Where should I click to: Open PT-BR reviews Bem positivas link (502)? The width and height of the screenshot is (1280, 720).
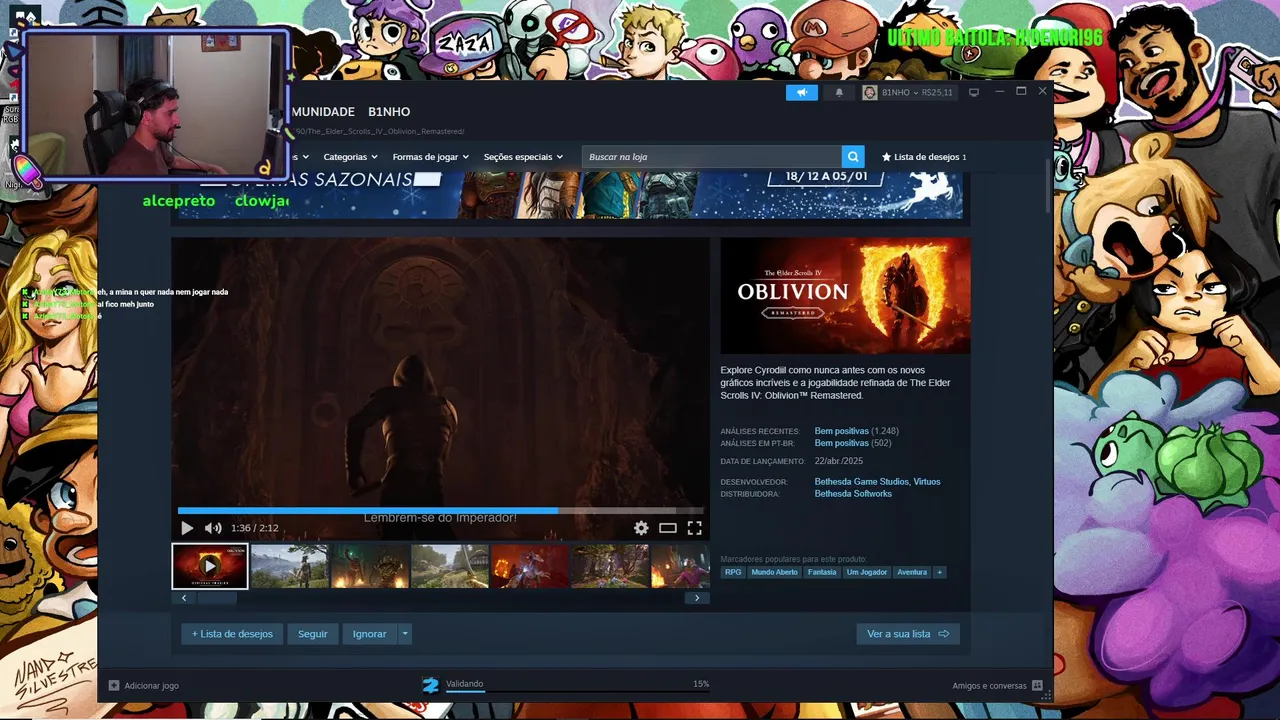coord(842,443)
